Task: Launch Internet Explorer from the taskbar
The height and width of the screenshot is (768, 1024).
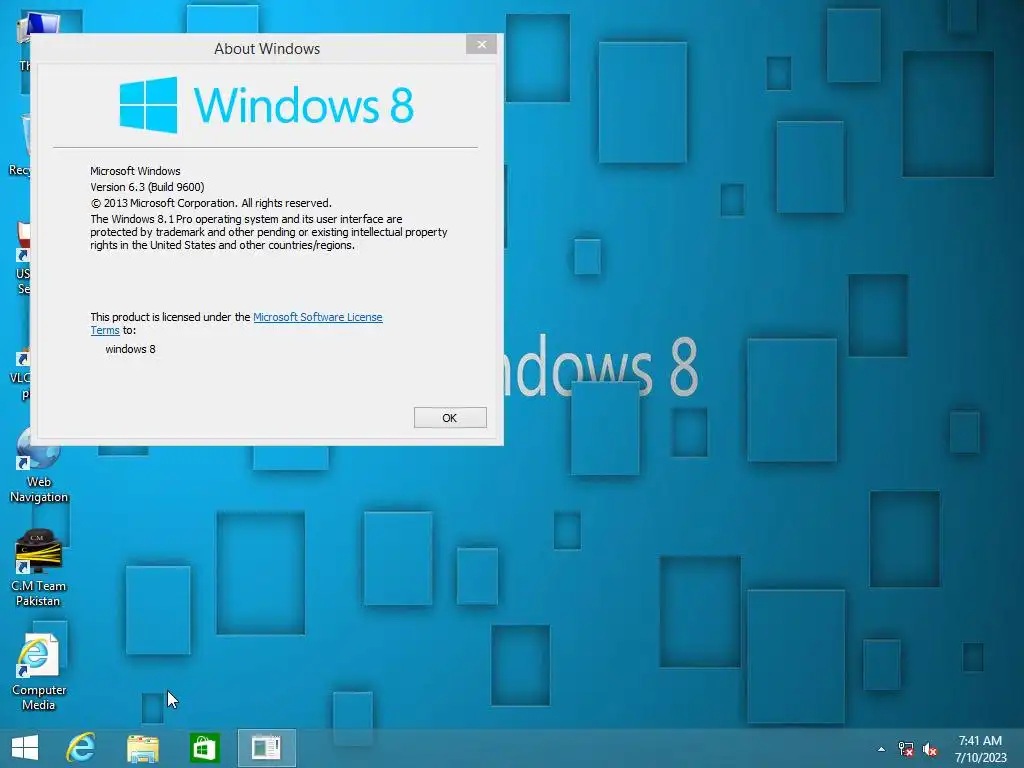Action: 81,748
